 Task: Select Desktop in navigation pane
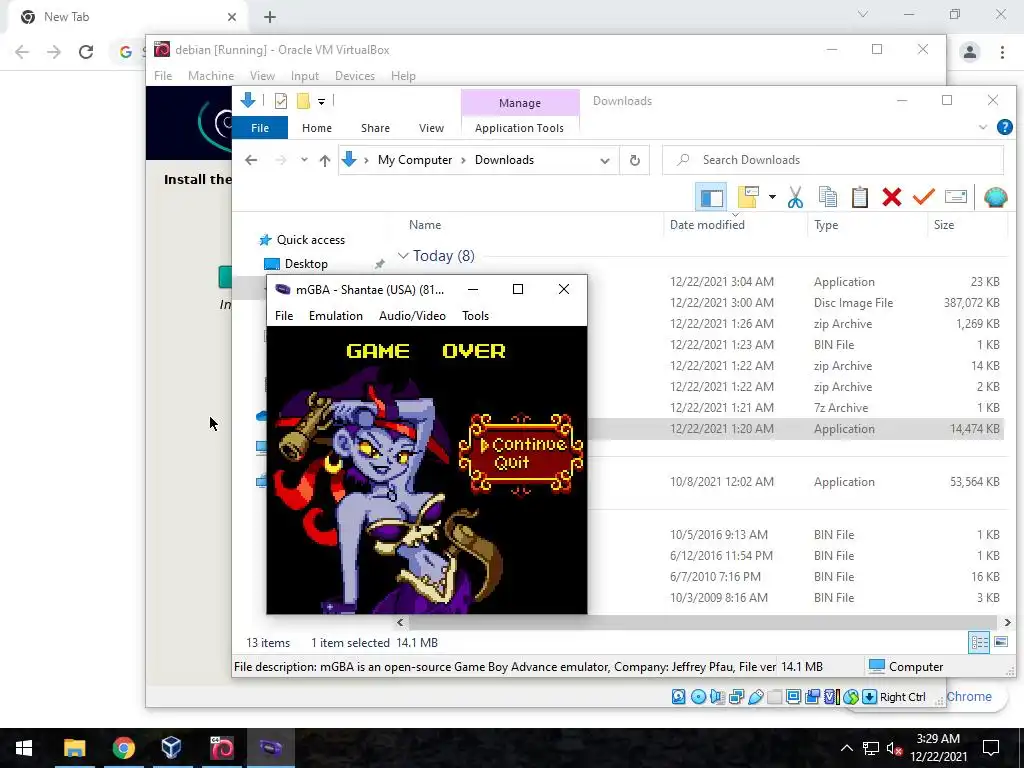tap(296, 264)
